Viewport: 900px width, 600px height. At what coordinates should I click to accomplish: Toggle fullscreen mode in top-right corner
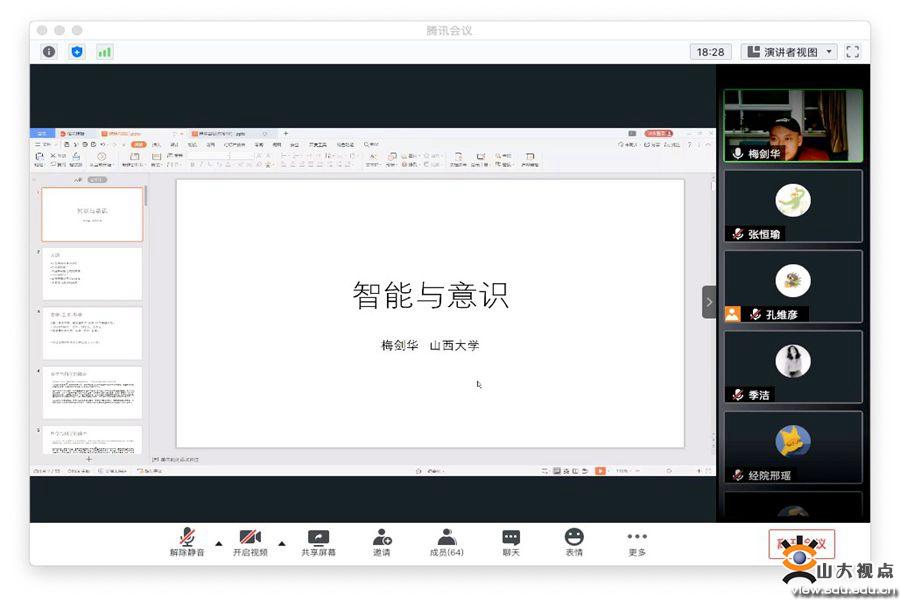click(853, 52)
